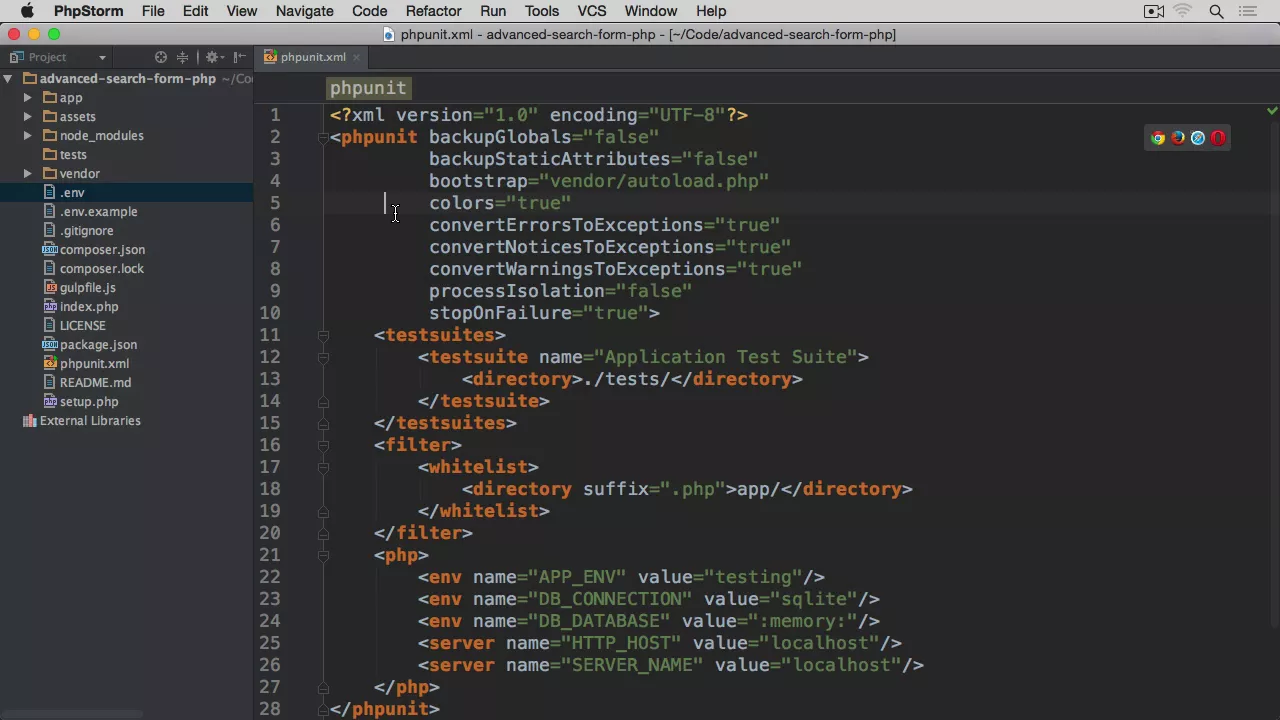
Task: Open the Help menu
Action: [710, 11]
